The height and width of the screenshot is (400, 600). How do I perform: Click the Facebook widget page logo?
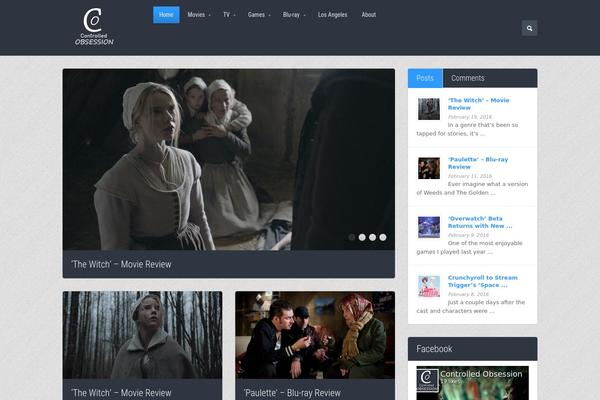click(x=428, y=380)
